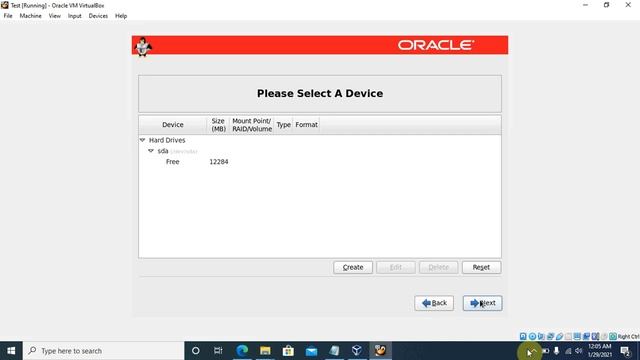Click the hard disk activity status icon
This screenshot has width=640, height=360.
[x=523, y=336]
